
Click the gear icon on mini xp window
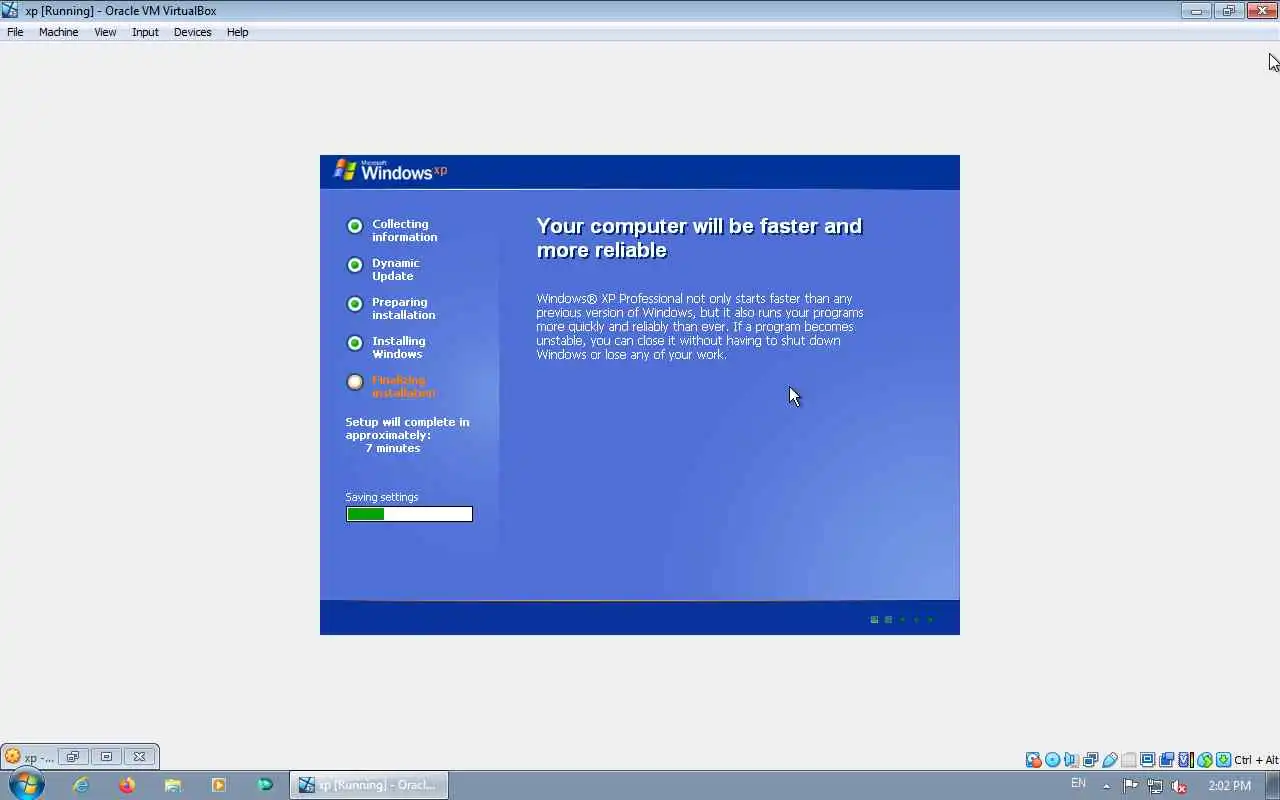[x=12, y=757]
